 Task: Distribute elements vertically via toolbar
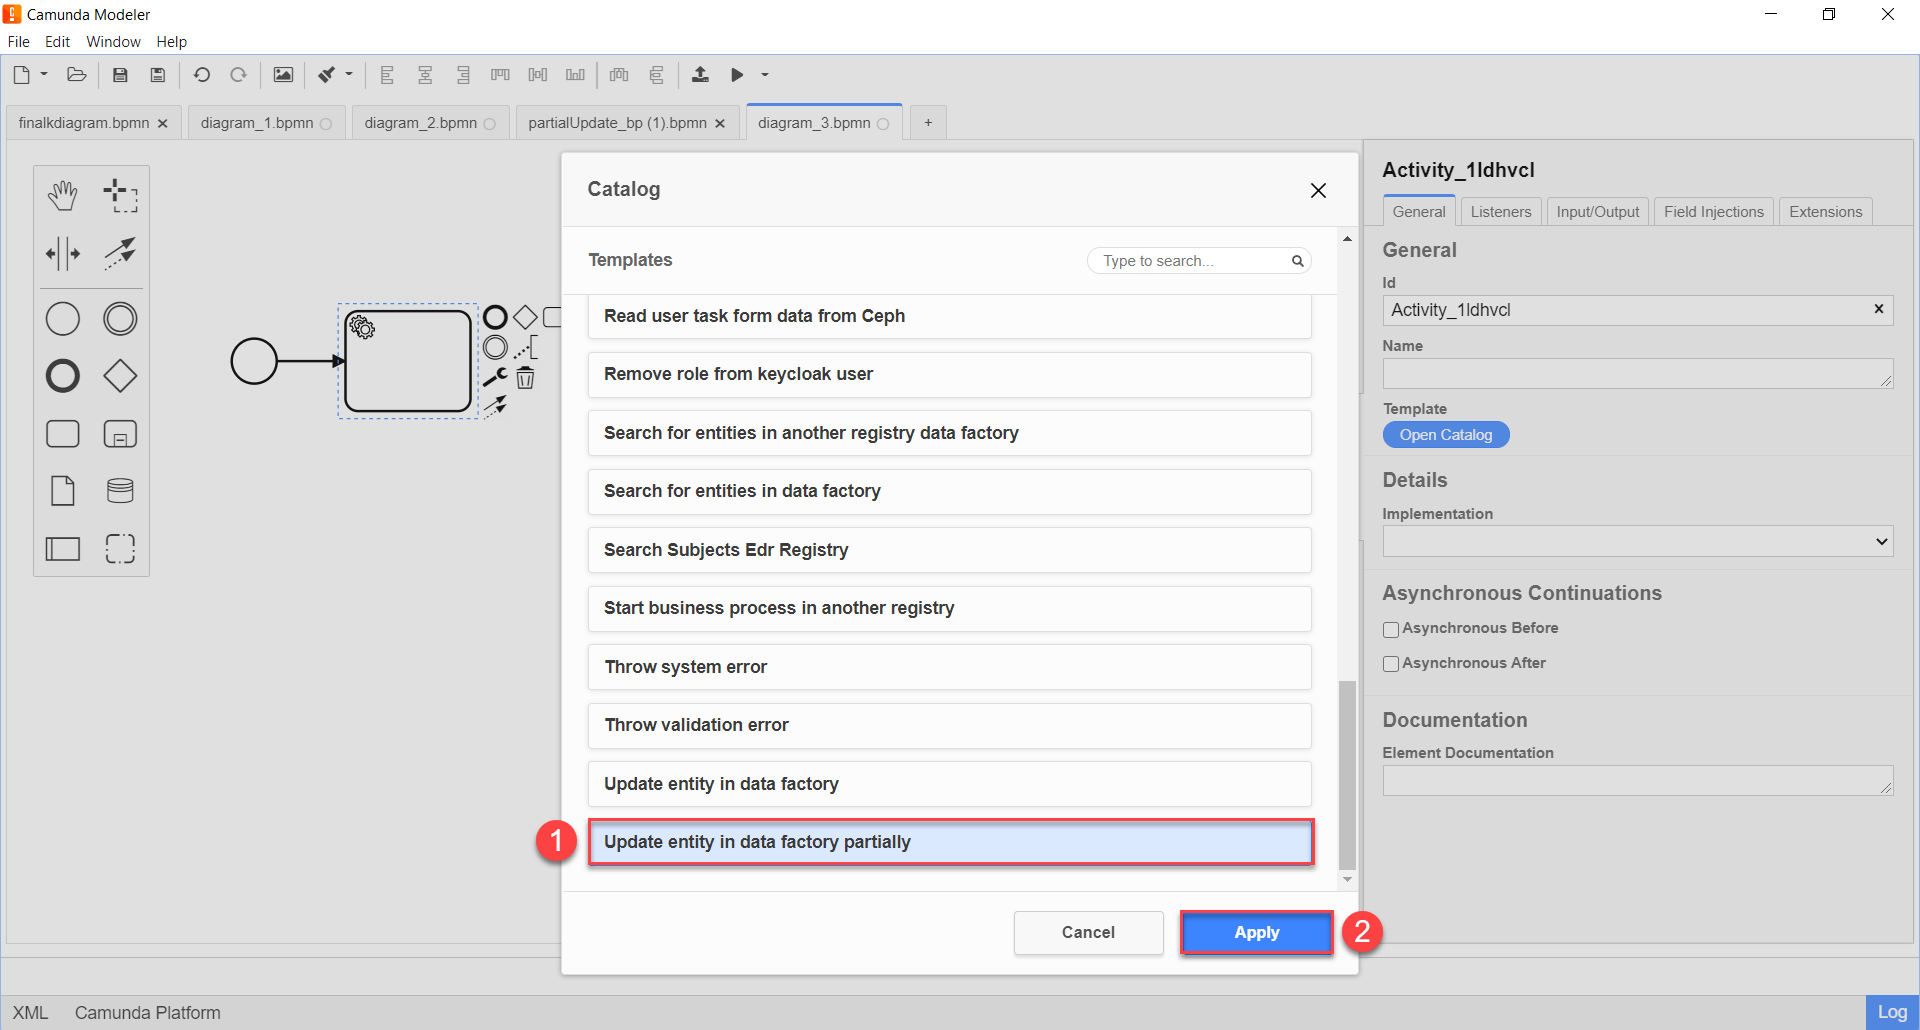pyautogui.click(x=656, y=75)
